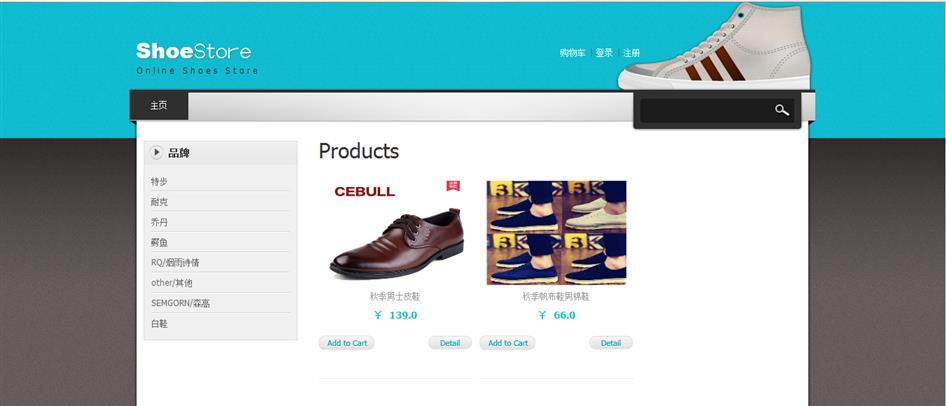Click the arrow icon beside 品牌
The width and height of the screenshot is (946, 406).
(156, 153)
